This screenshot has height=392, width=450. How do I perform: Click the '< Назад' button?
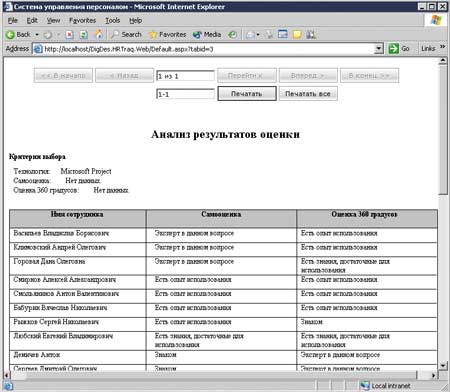tap(124, 75)
